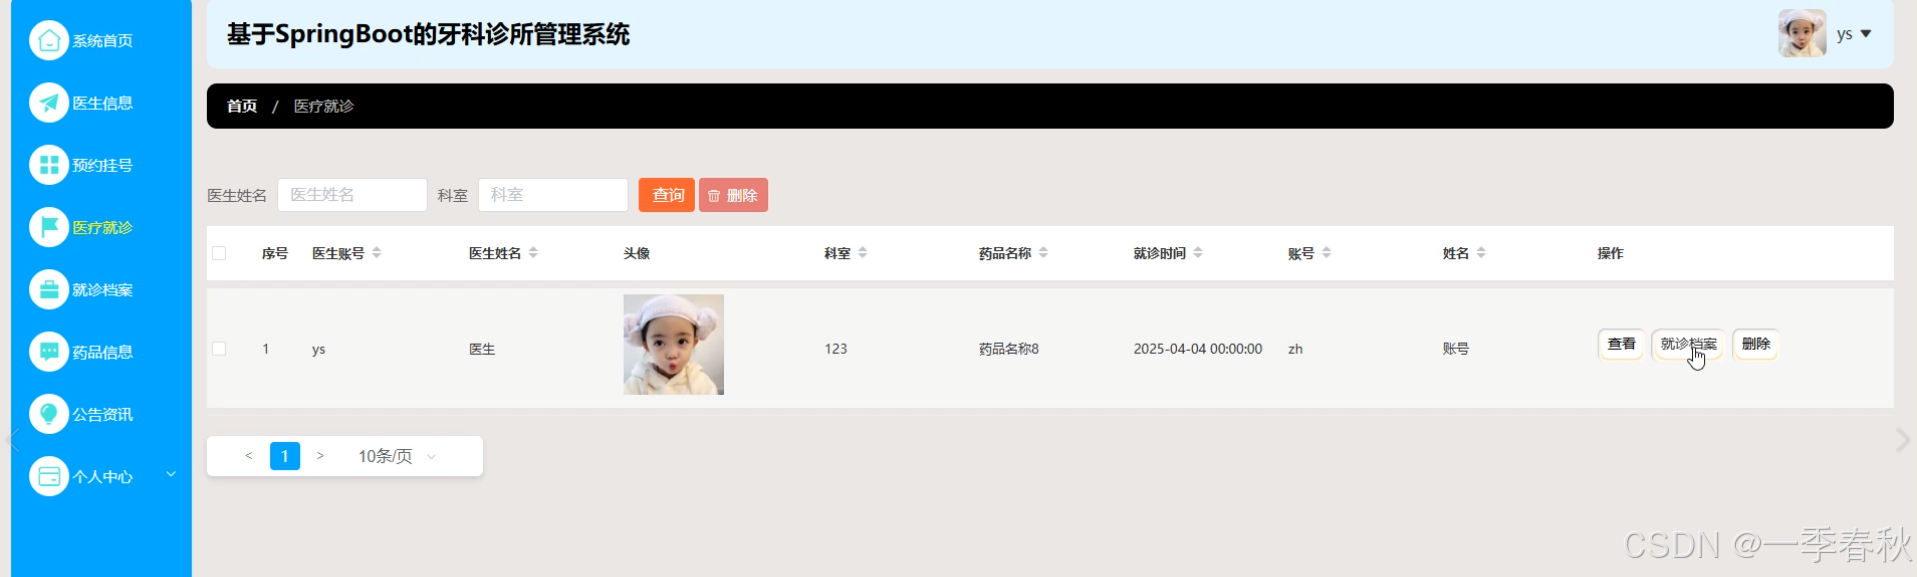Open 公告资讯 menu item
Viewport: 1917px width, 577px height.
101,414
